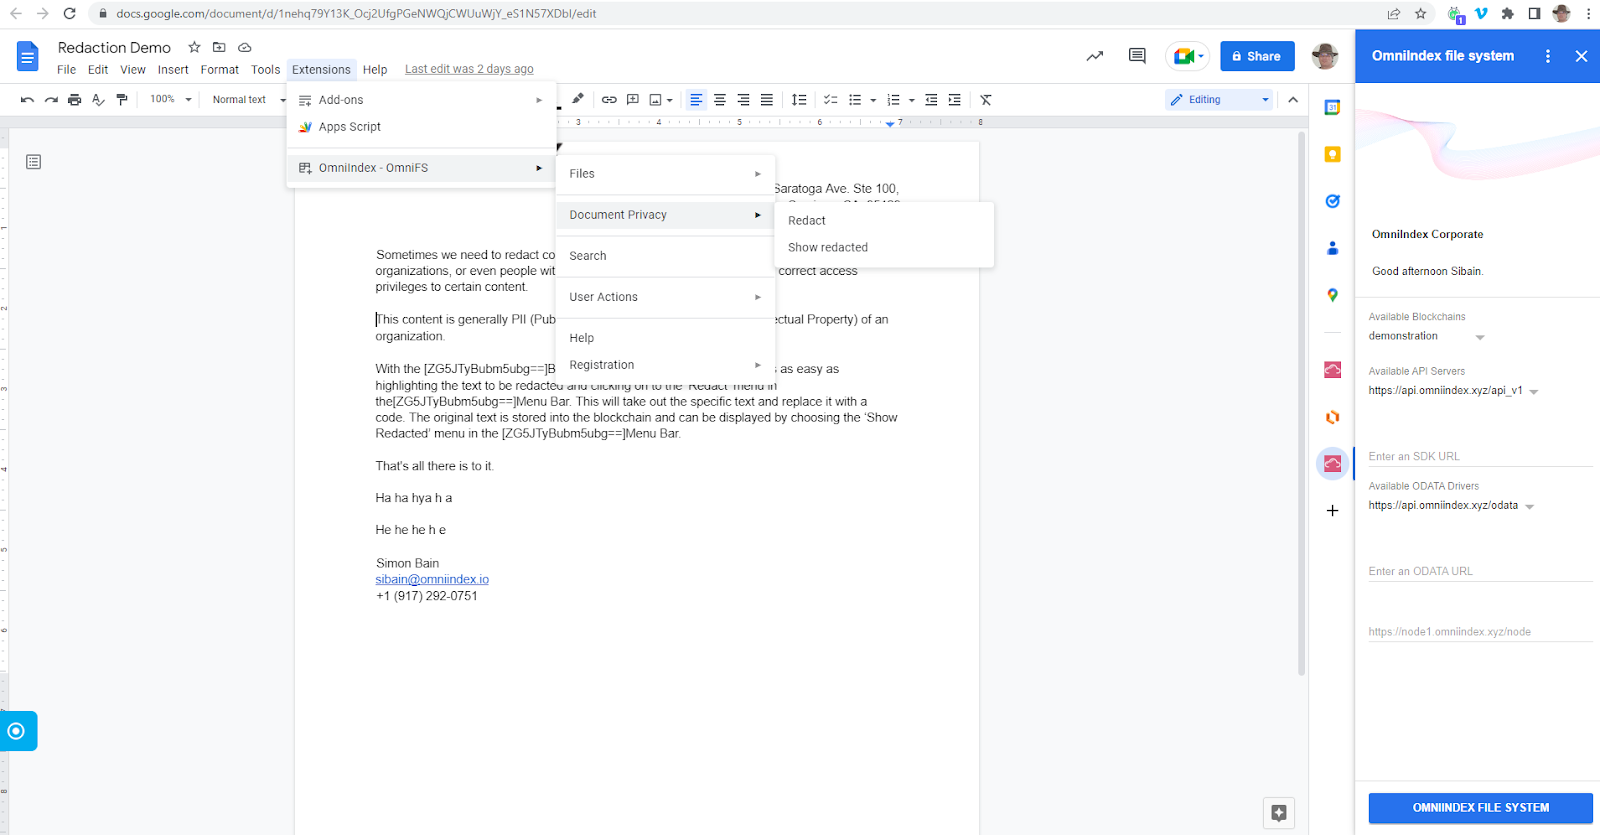Click the Get Add-ons plus icon
This screenshot has height=835, width=1600.
(1332, 511)
